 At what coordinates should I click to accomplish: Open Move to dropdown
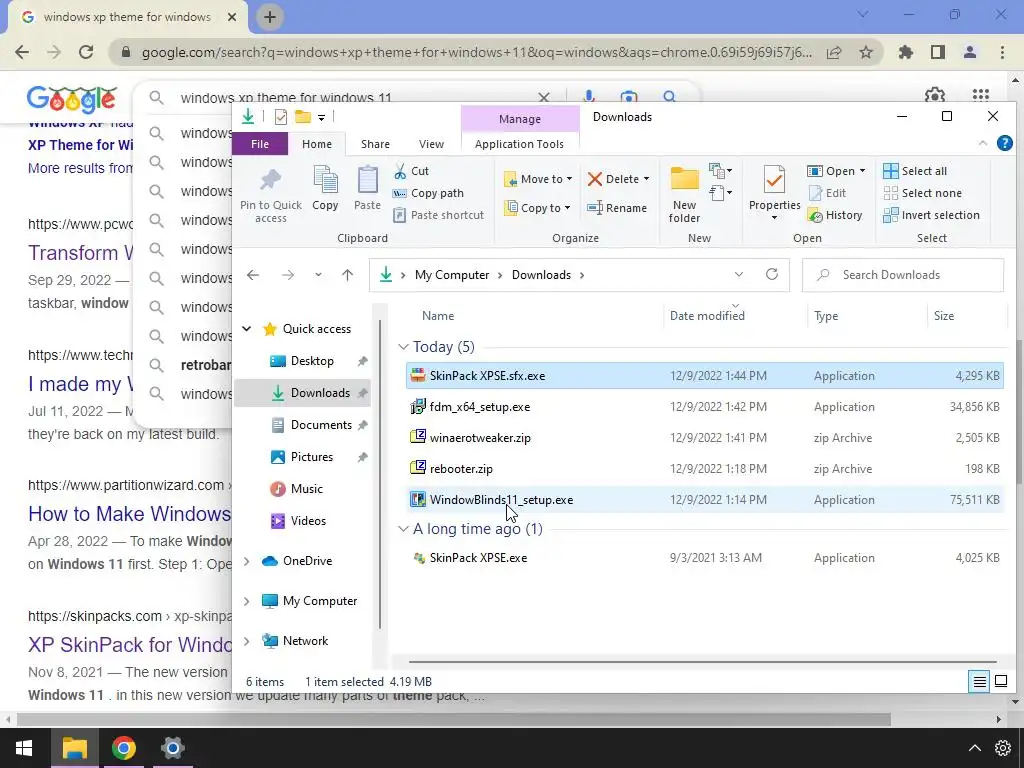537,179
